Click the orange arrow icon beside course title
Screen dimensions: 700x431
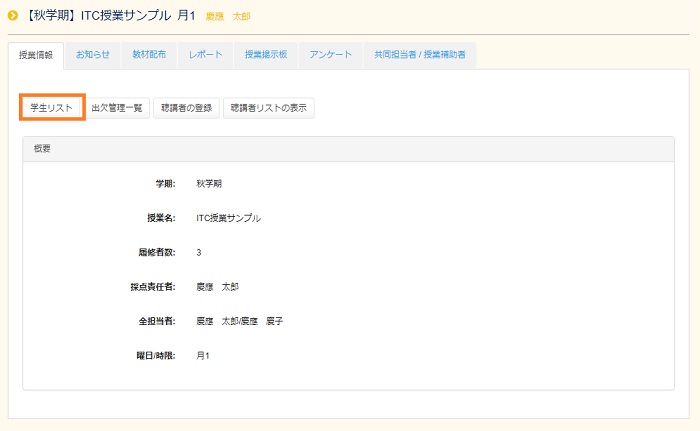coord(13,16)
